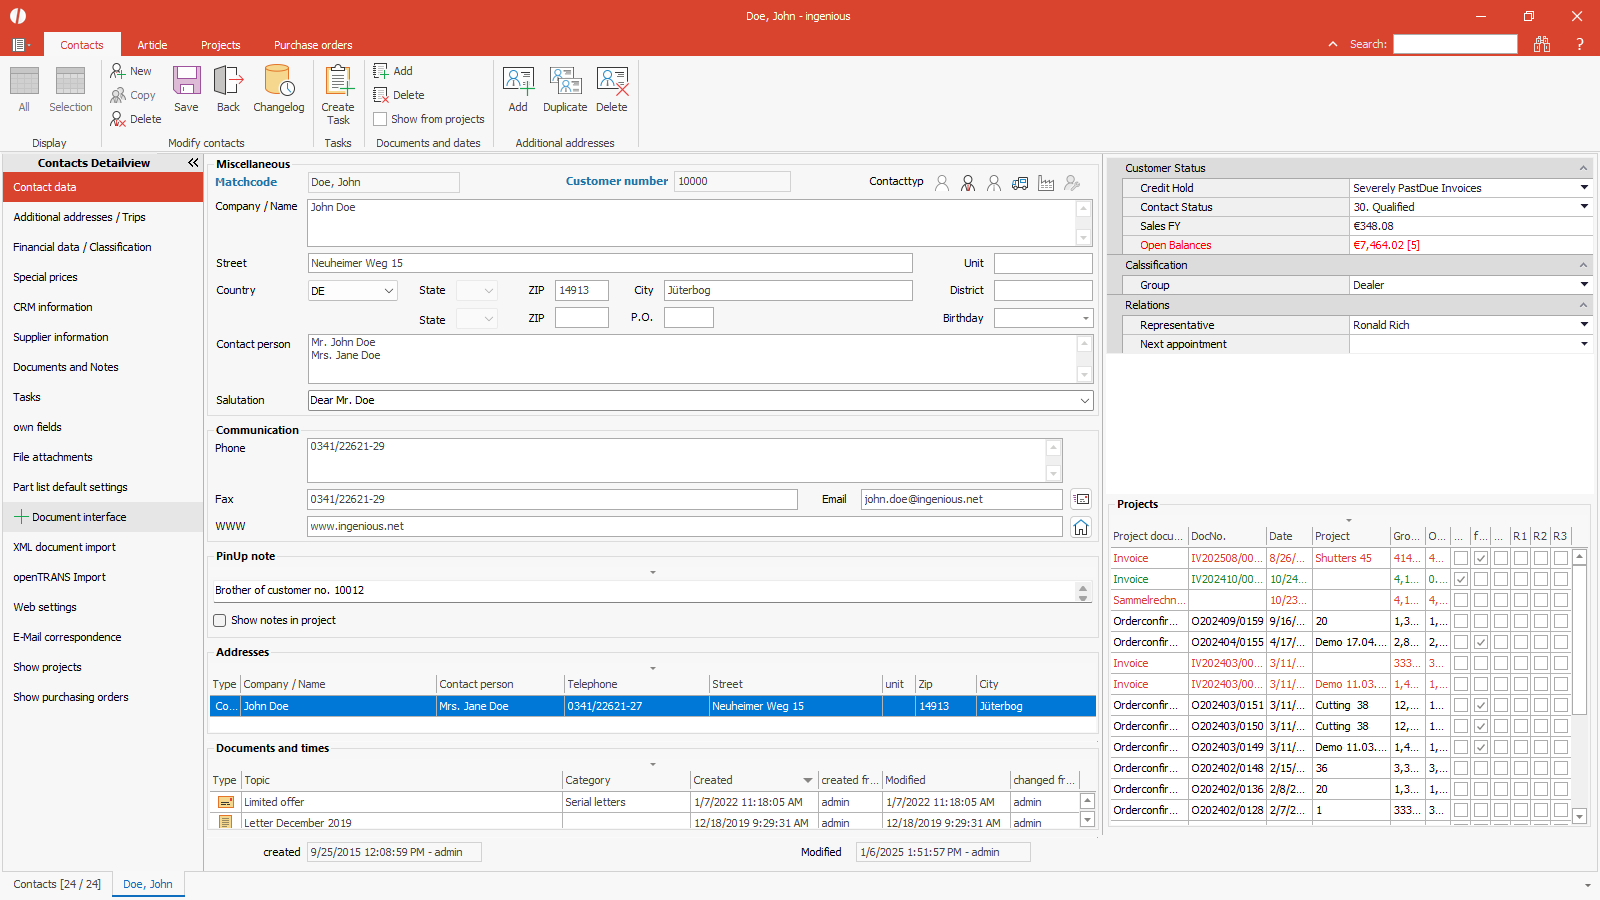Open the Salutation dropdown list

point(1084,401)
